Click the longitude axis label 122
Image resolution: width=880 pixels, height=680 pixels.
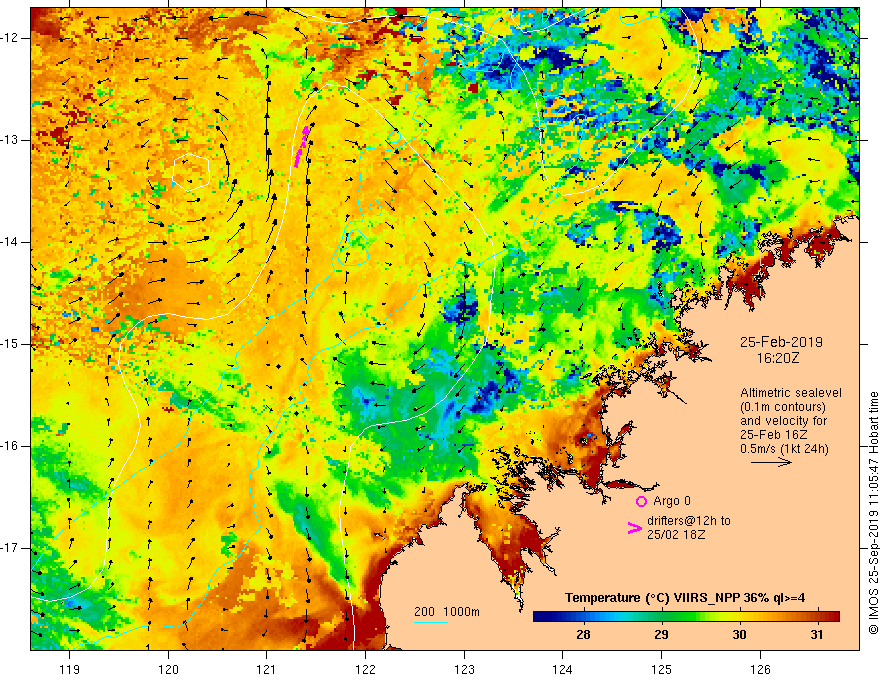pyautogui.click(x=365, y=669)
